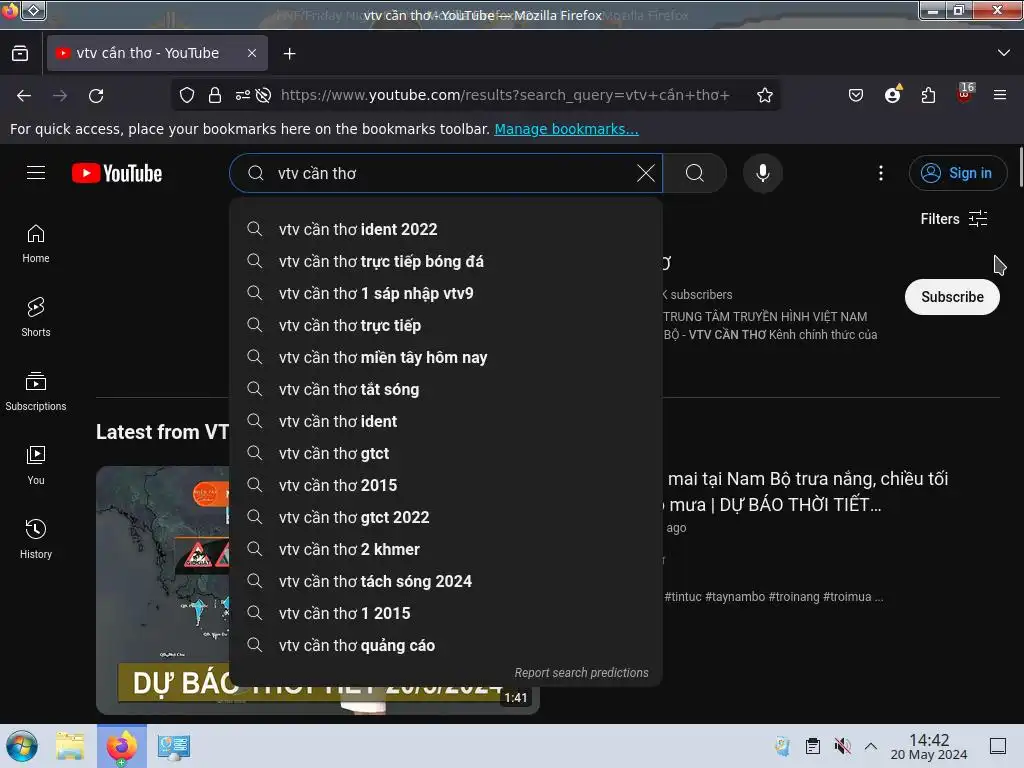Open a new tab with plus
This screenshot has width=1024, height=768.
point(289,54)
